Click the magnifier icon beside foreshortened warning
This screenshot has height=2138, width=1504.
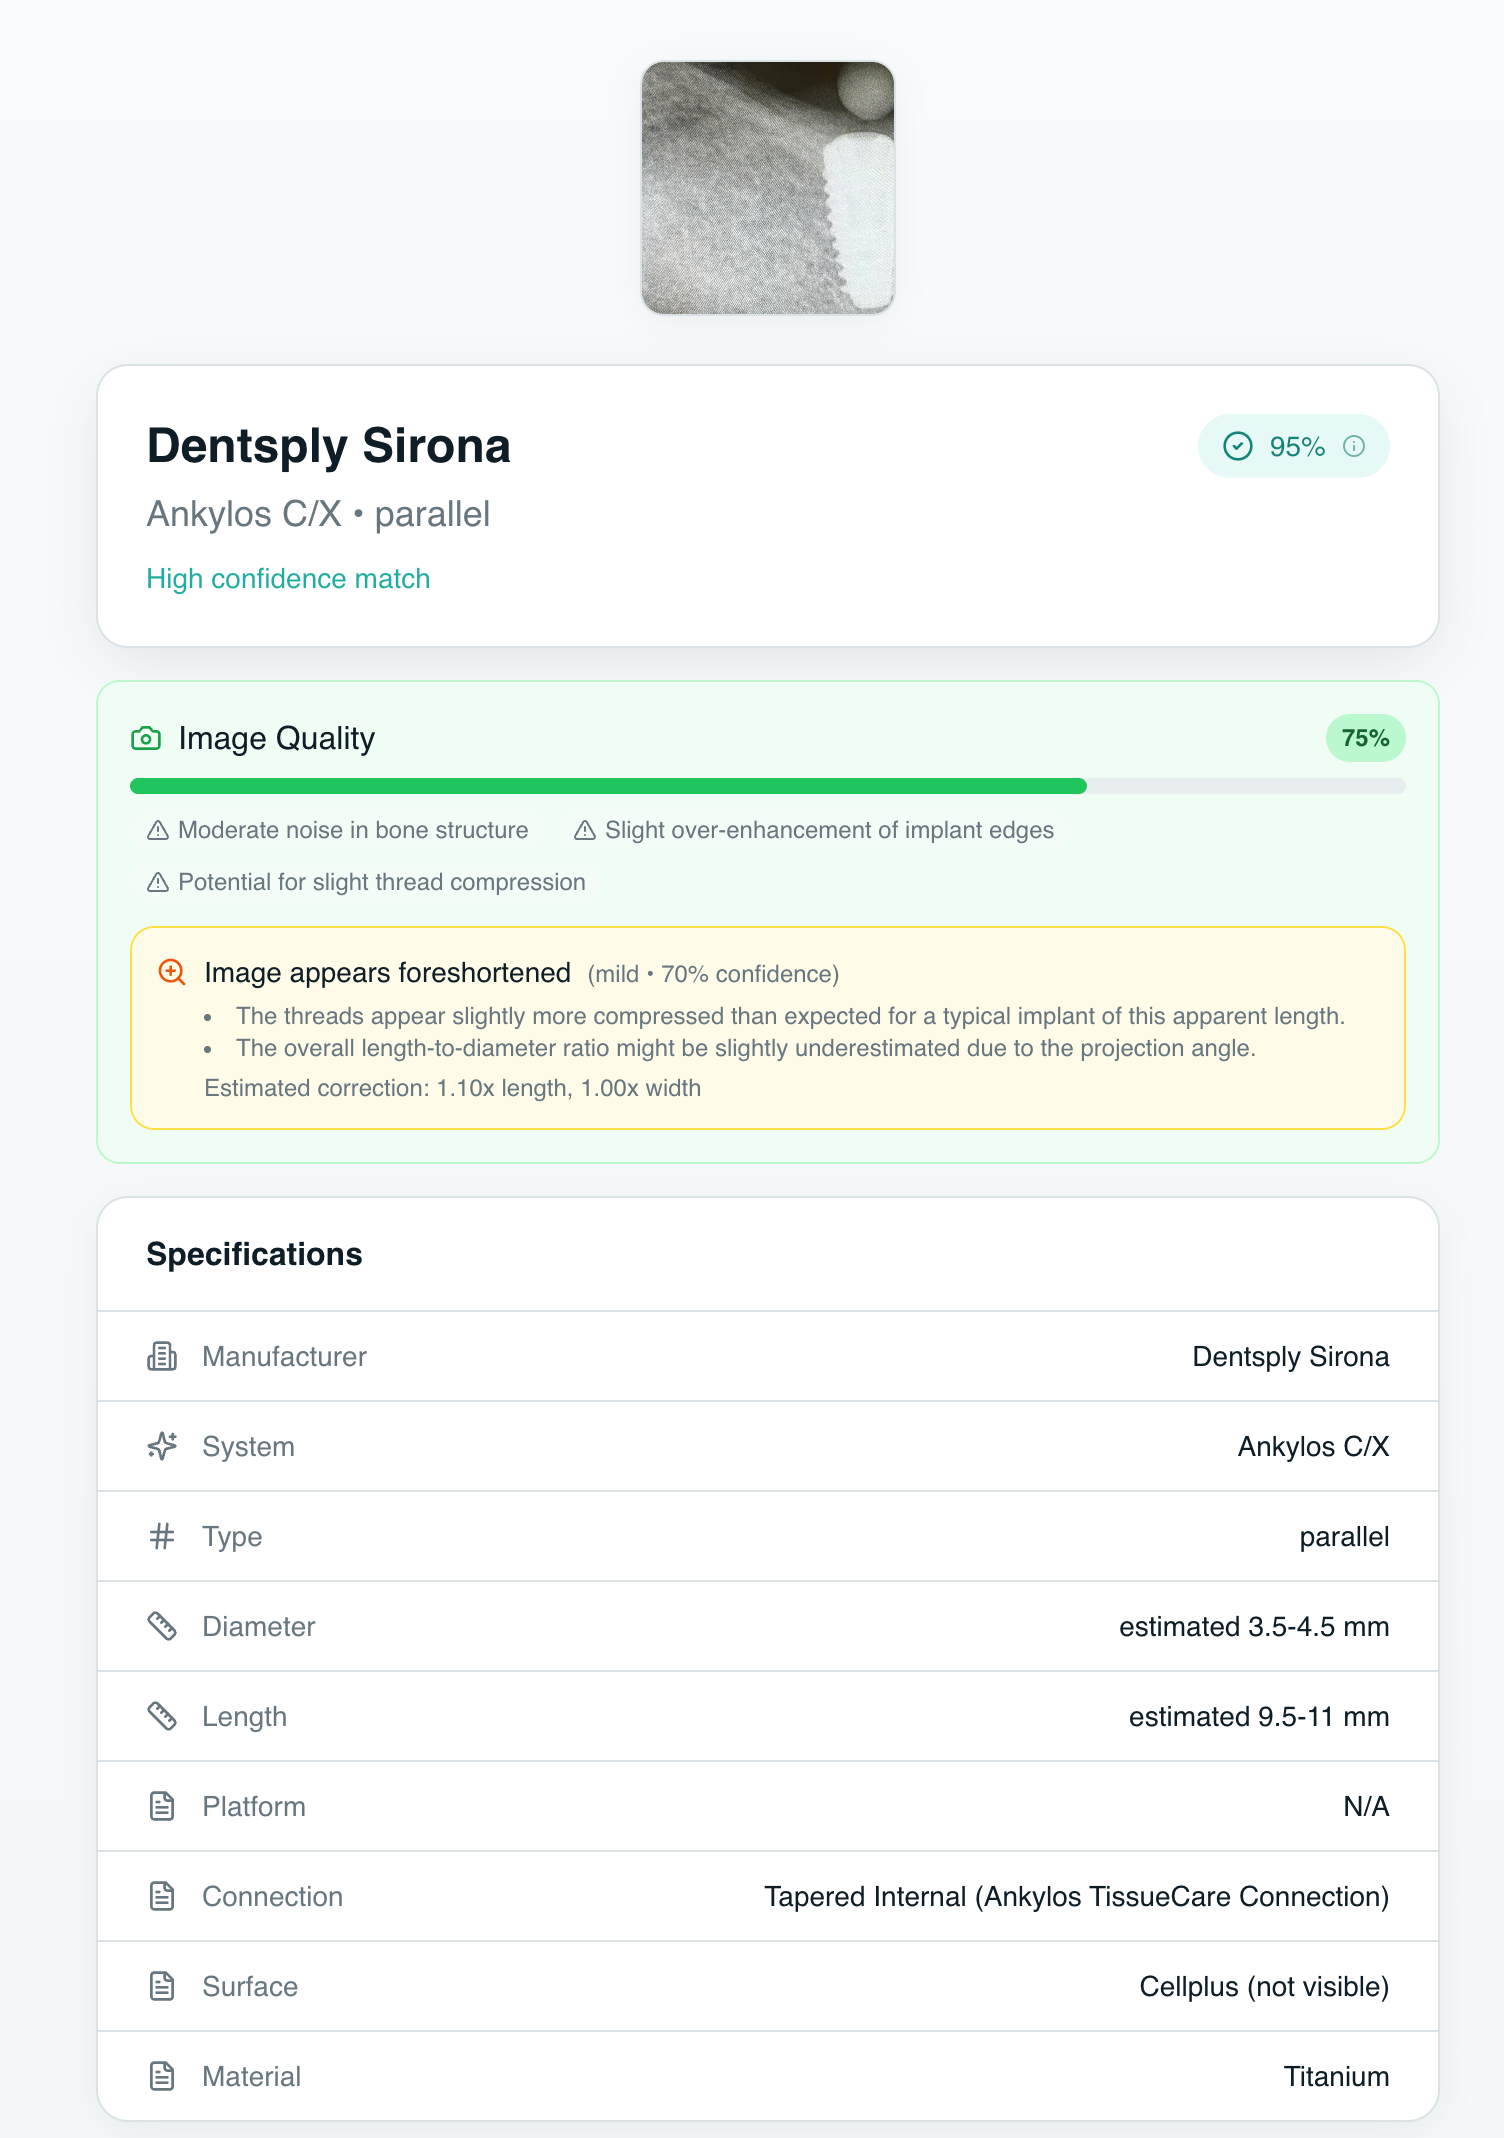[x=172, y=972]
